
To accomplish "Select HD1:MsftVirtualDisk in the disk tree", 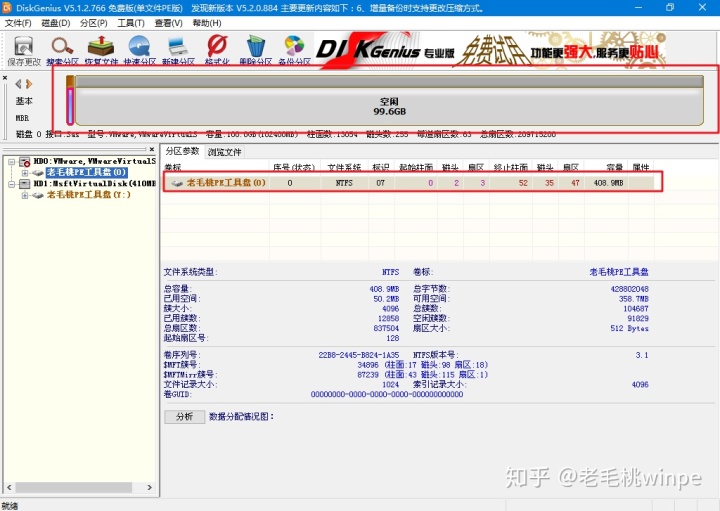I will click(x=95, y=184).
